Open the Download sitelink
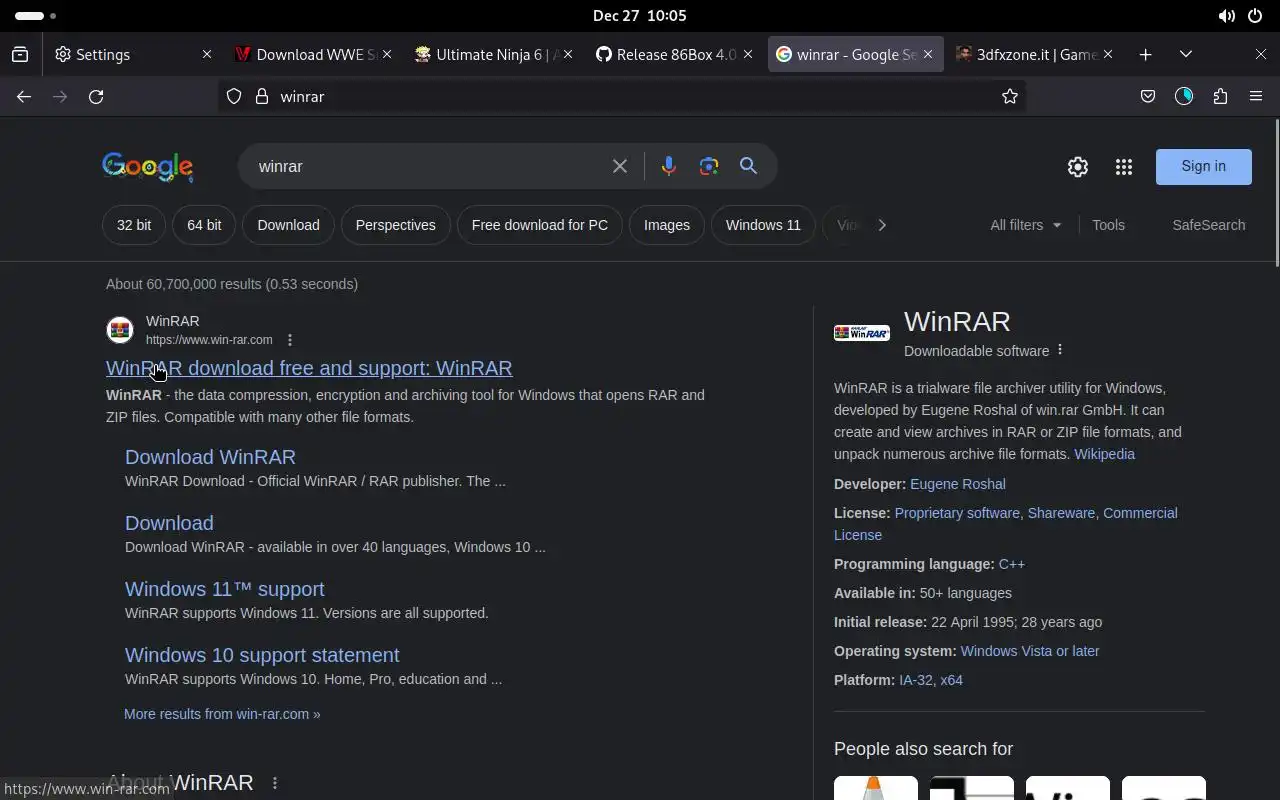 (169, 523)
